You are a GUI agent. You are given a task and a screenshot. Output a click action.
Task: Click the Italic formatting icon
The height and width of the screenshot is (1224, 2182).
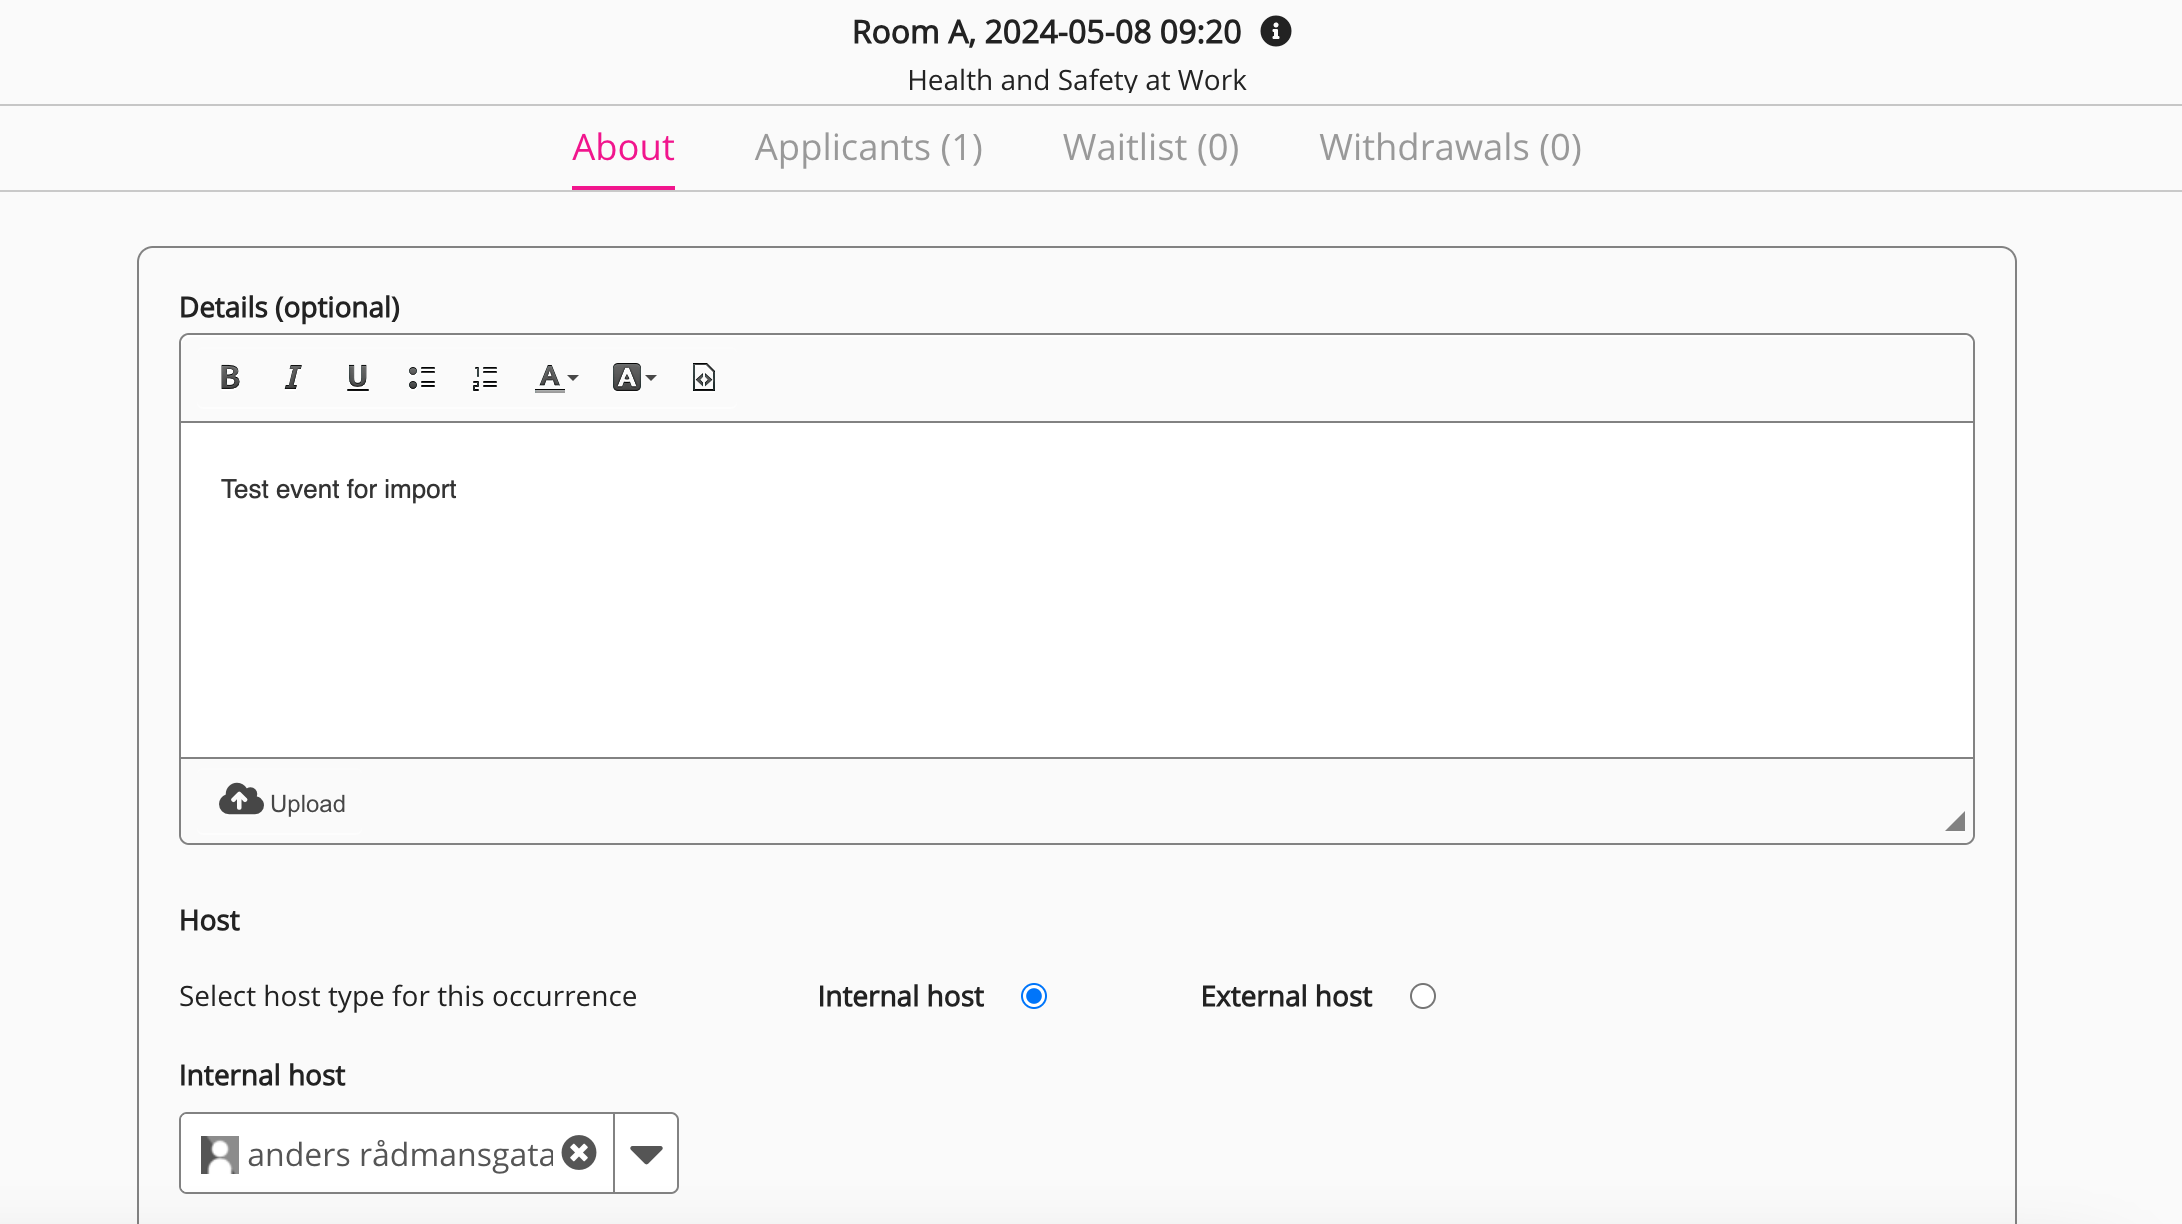tap(294, 378)
